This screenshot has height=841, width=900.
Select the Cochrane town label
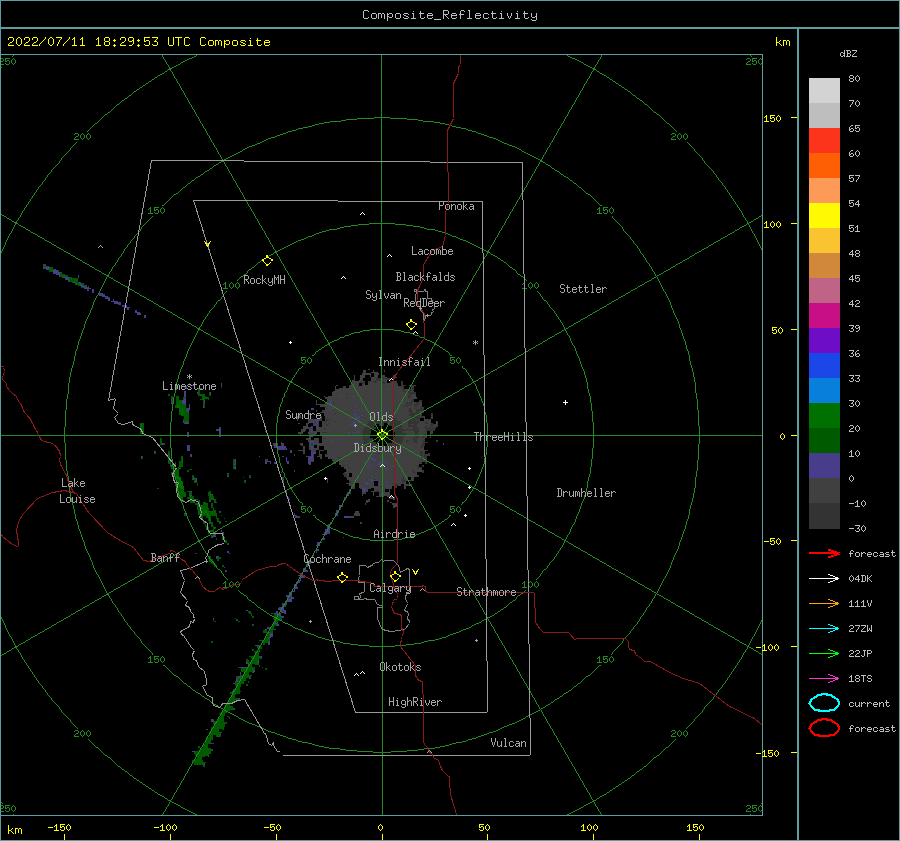[327, 559]
